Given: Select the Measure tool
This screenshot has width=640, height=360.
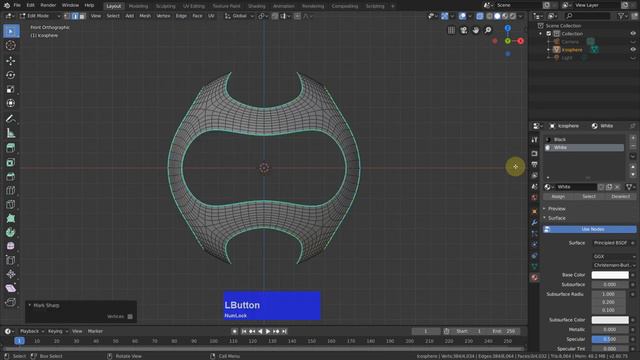Looking at the screenshot, I should tap(11, 133).
